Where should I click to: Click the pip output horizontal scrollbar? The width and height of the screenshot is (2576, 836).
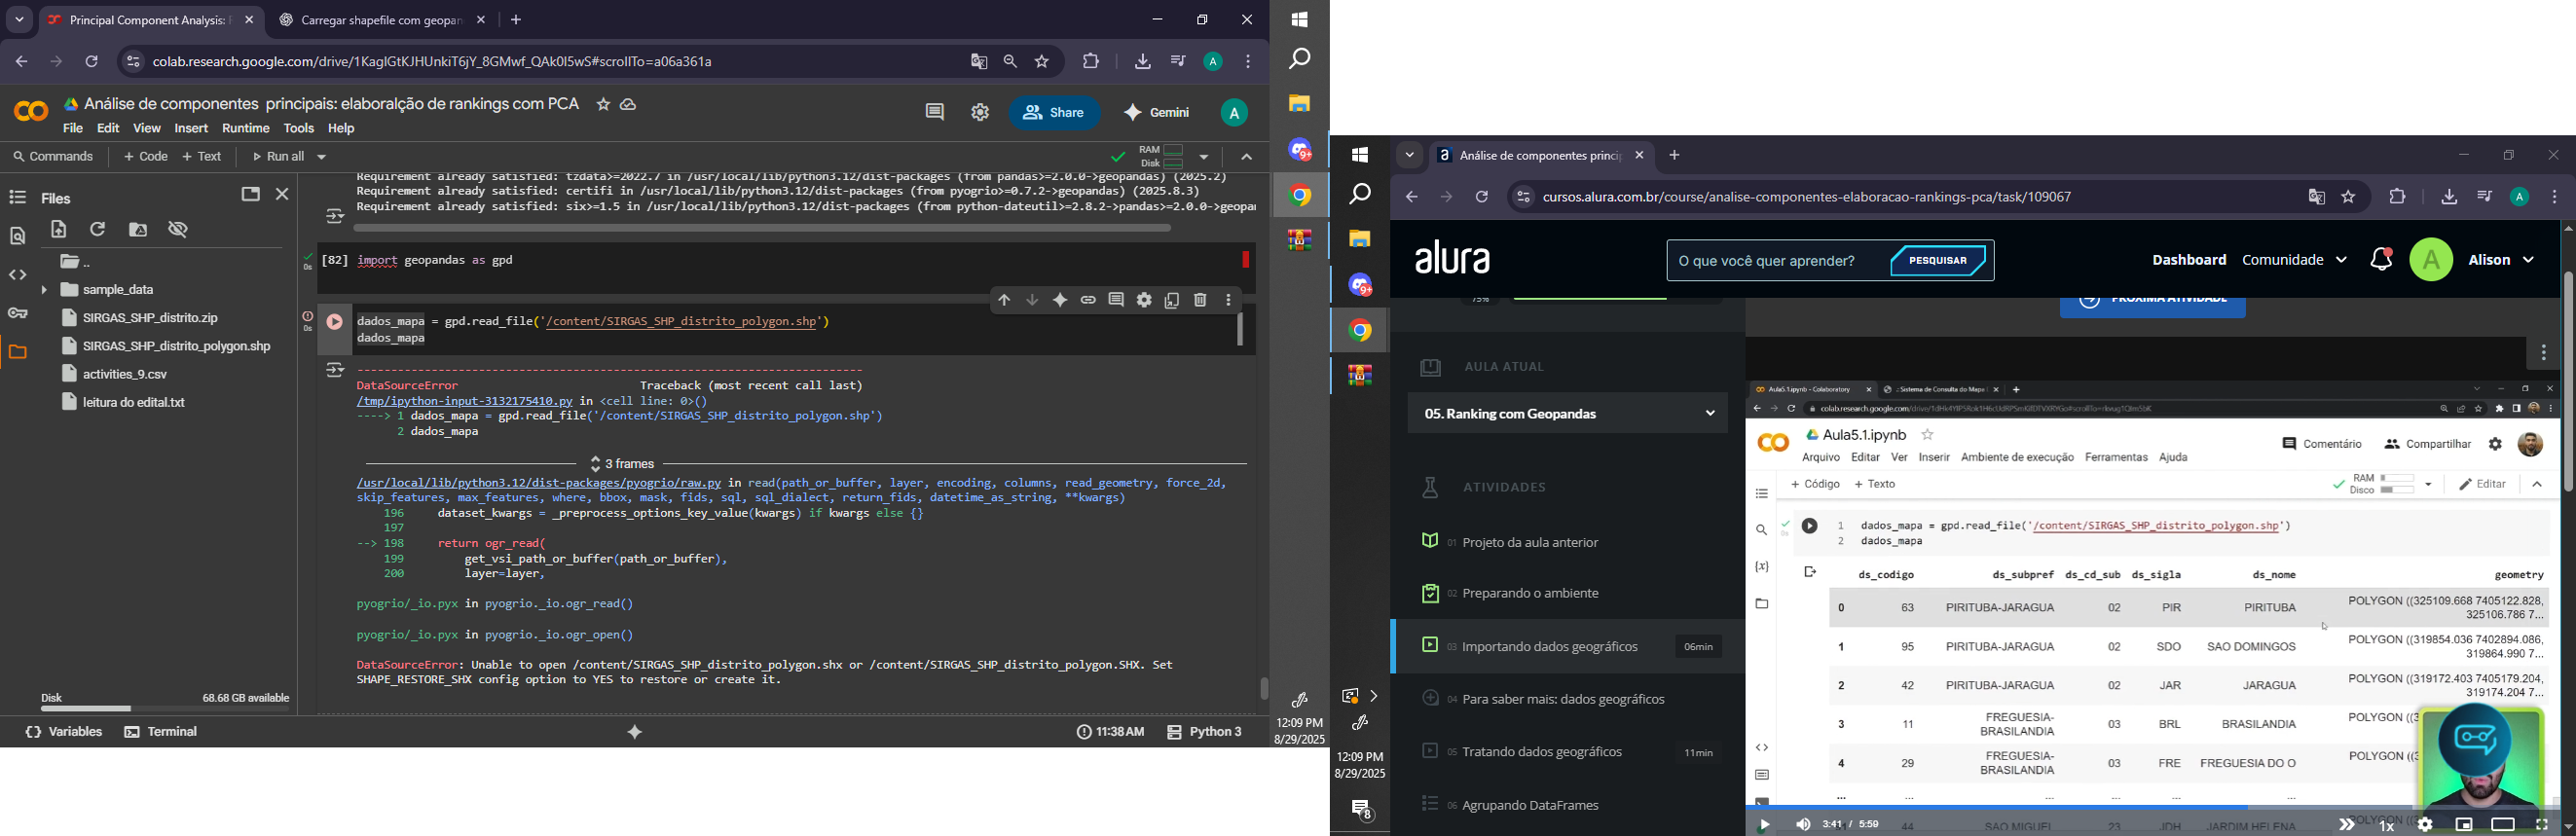762,229
